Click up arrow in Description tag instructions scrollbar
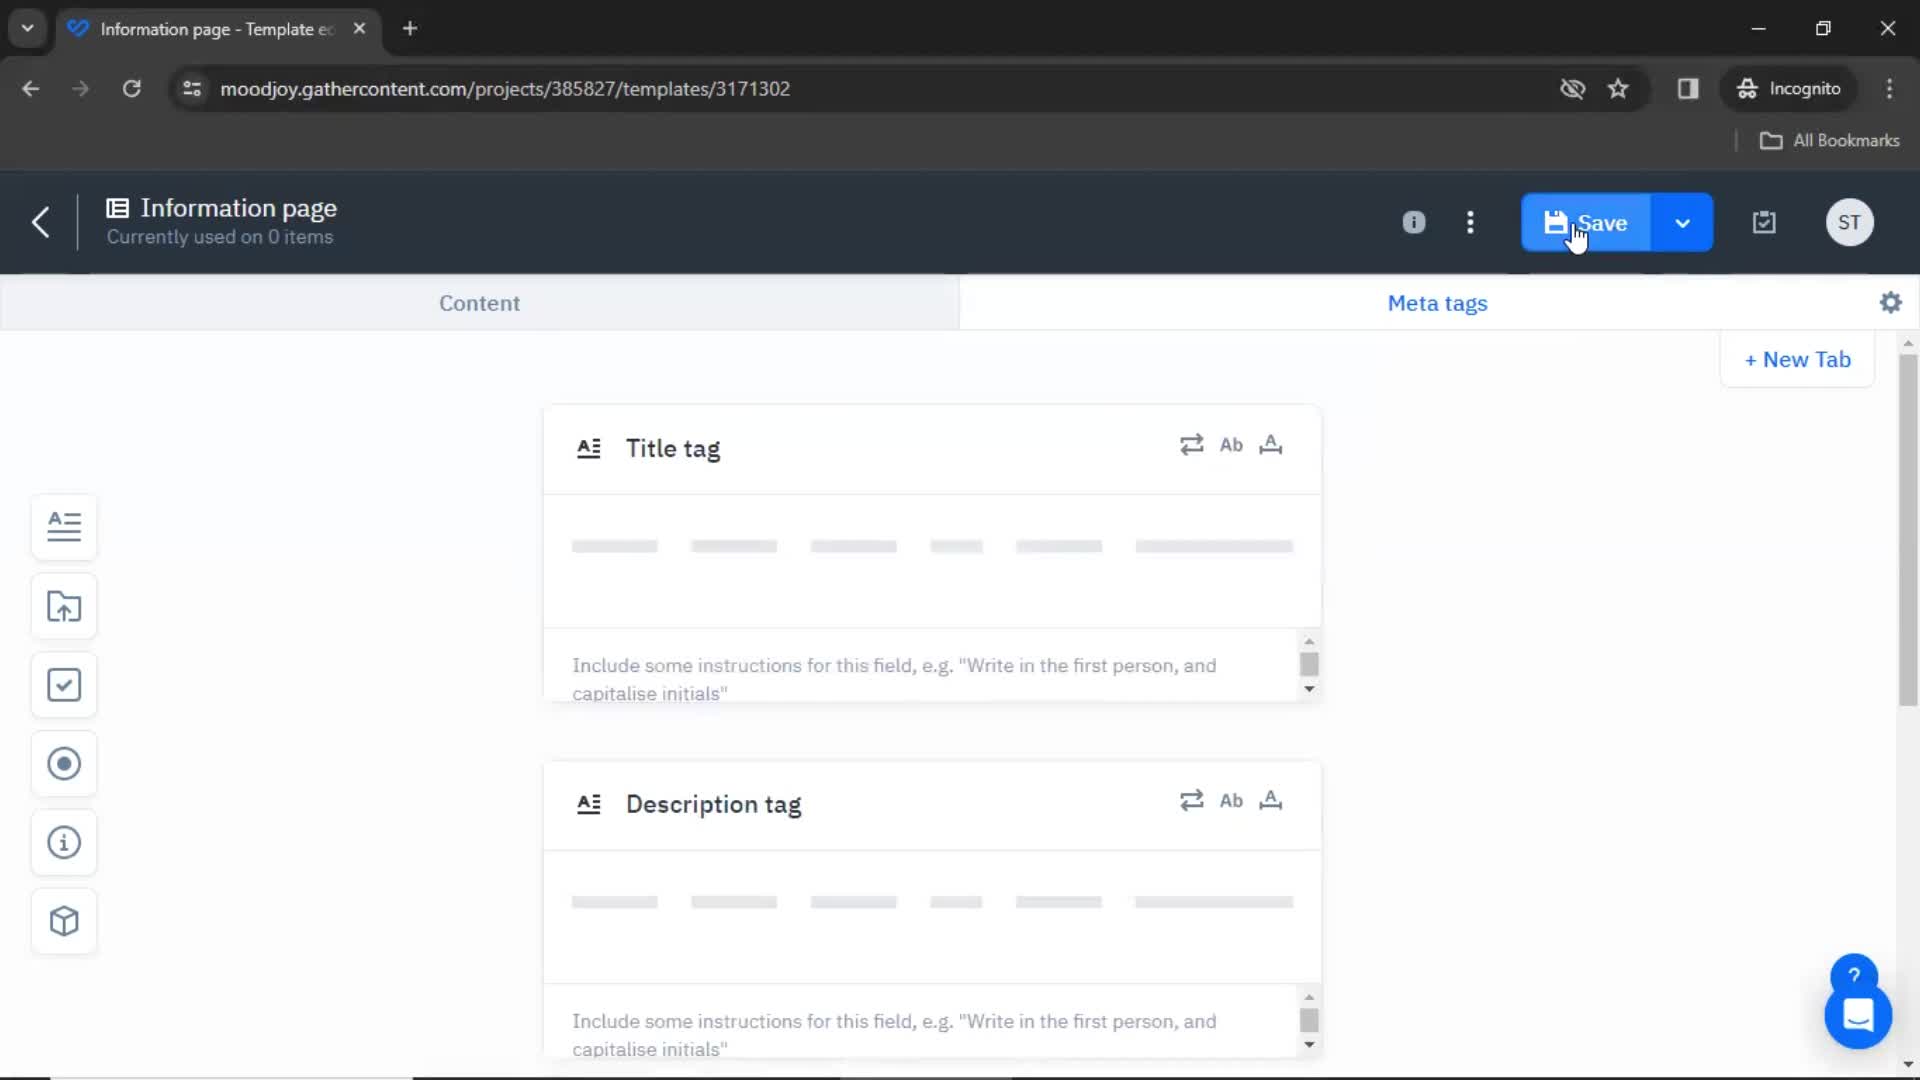The height and width of the screenshot is (1080, 1920). 1309,997
